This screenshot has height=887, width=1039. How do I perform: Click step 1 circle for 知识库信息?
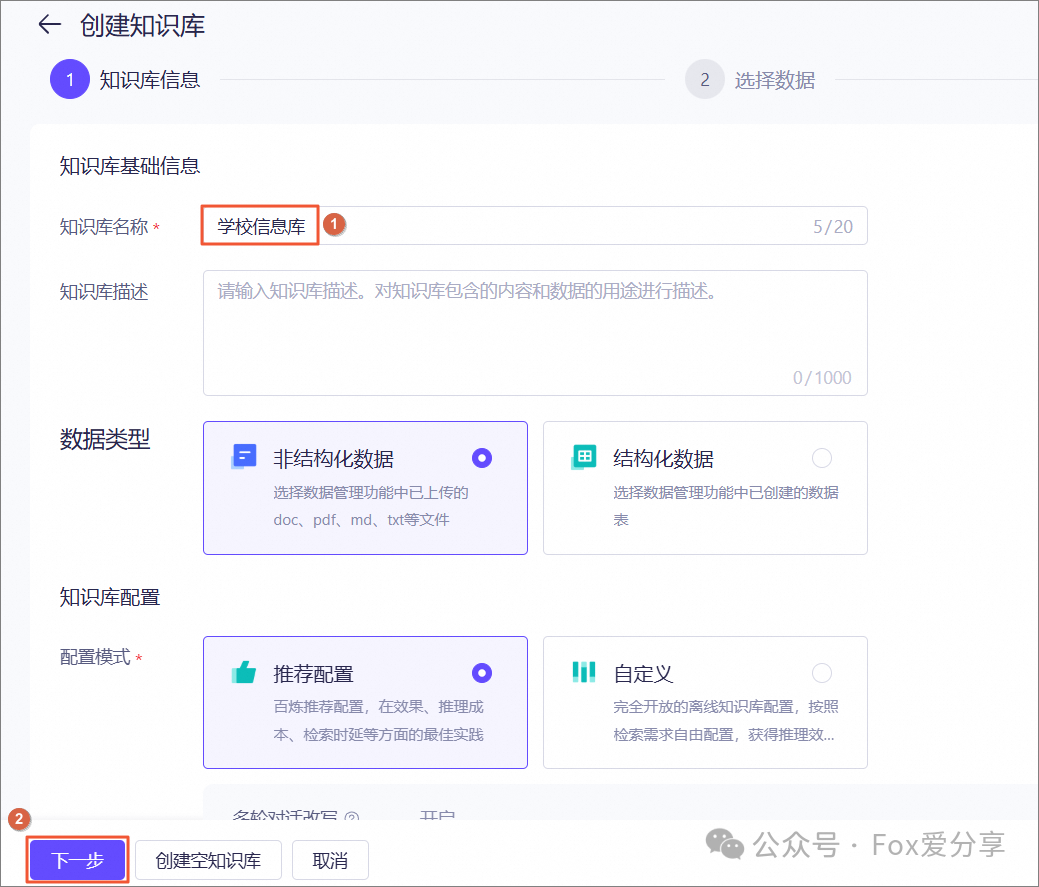pyautogui.click(x=70, y=79)
